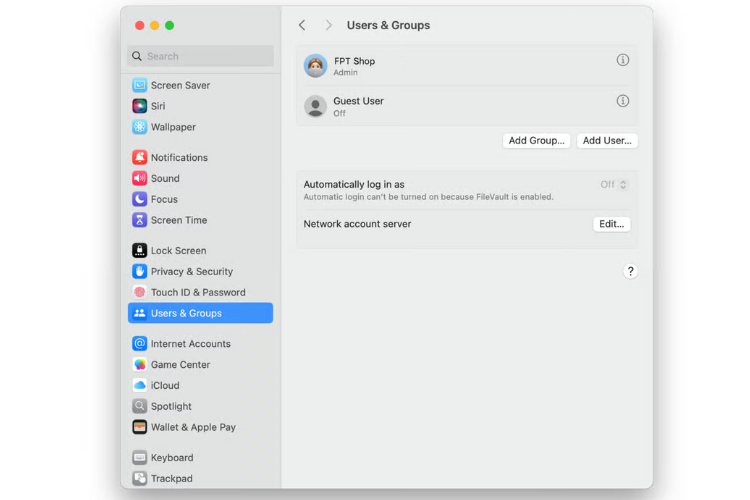Go back with the left chevron
This screenshot has height=500, width=750.
pos(302,25)
